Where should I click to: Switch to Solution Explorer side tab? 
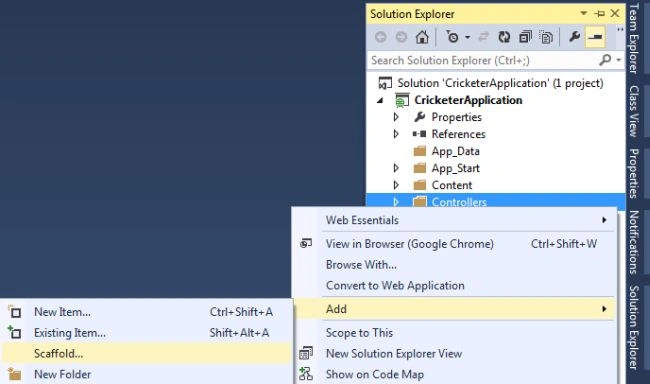[x=633, y=328]
